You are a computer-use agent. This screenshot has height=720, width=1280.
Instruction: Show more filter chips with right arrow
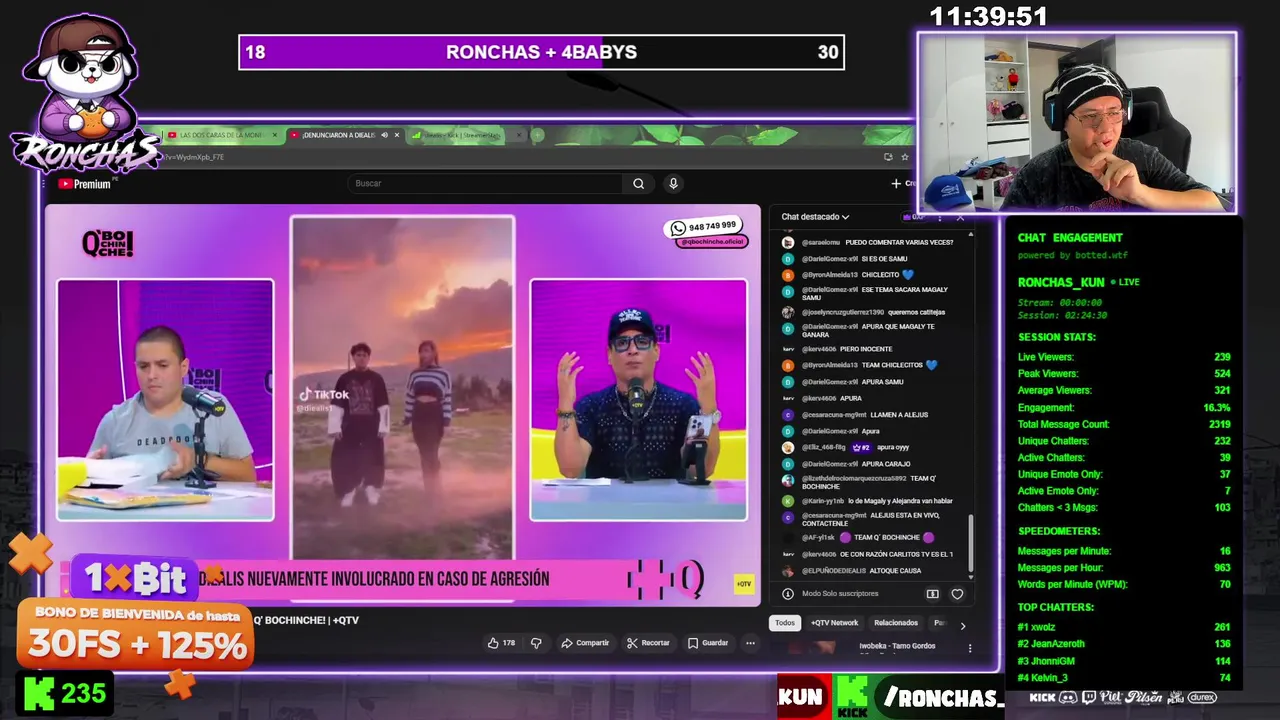pos(962,626)
